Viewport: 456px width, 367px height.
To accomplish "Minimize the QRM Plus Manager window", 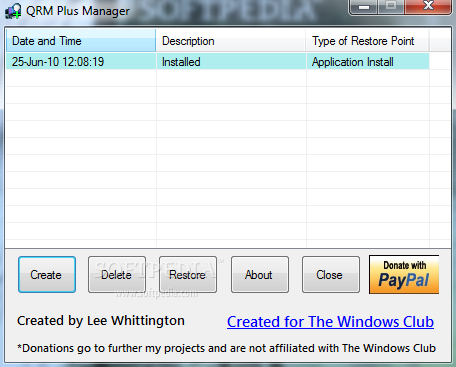I will pos(364,7).
